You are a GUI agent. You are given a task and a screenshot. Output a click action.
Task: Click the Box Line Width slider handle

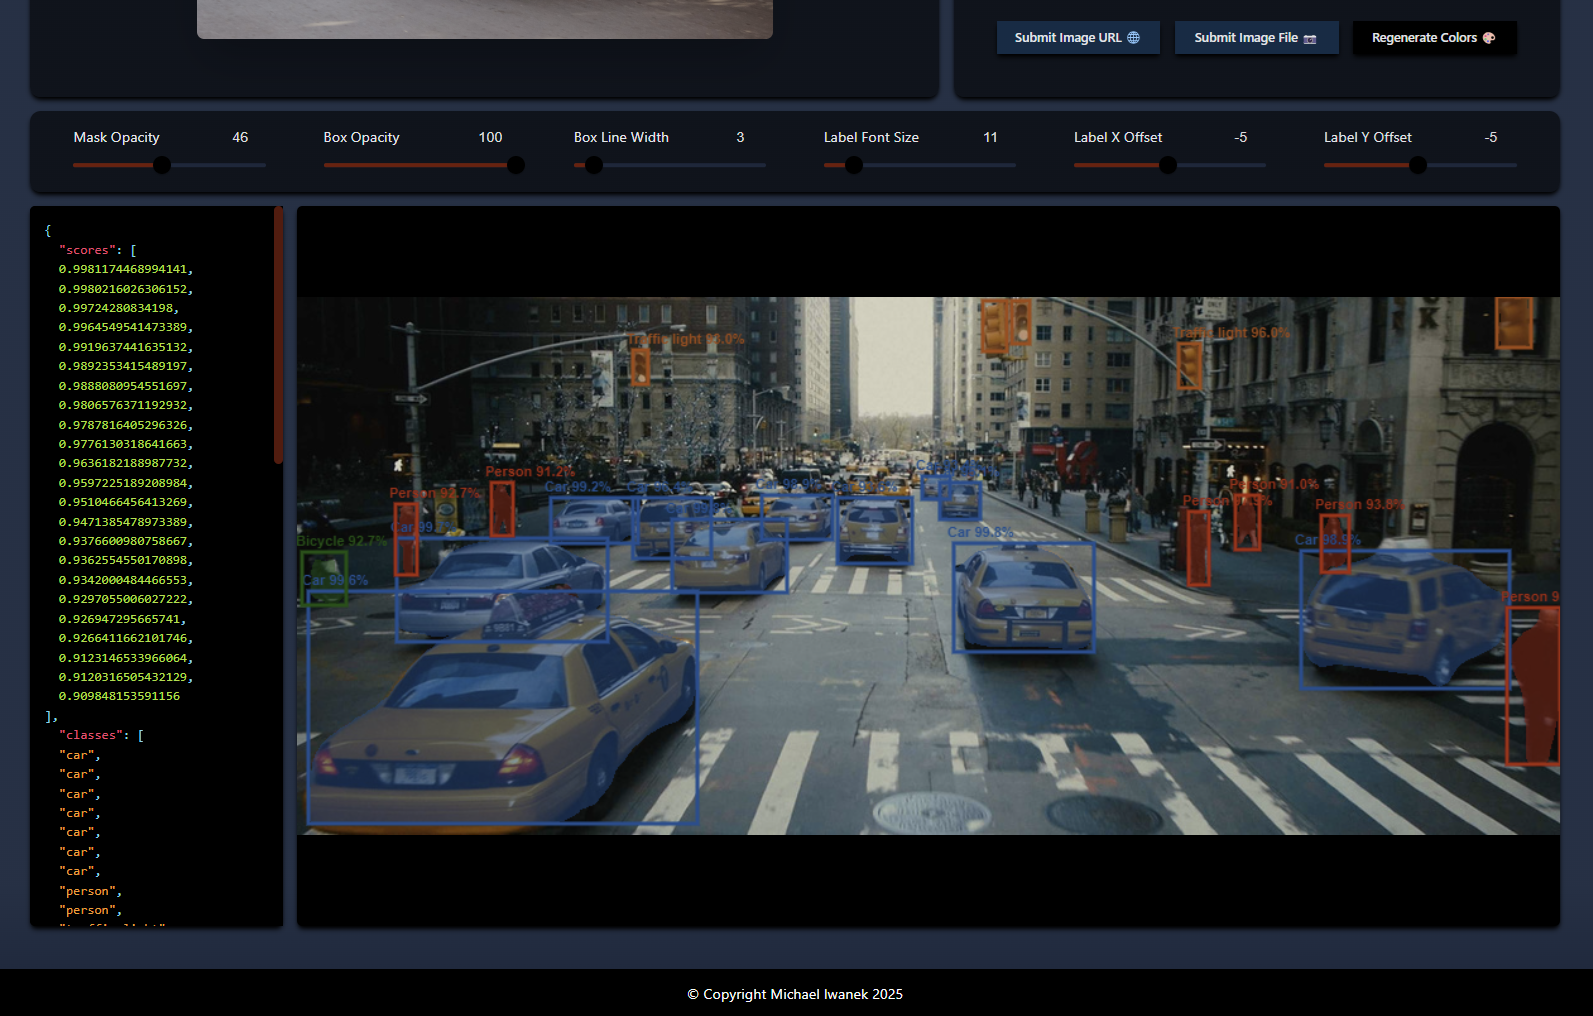pos(594,165)
